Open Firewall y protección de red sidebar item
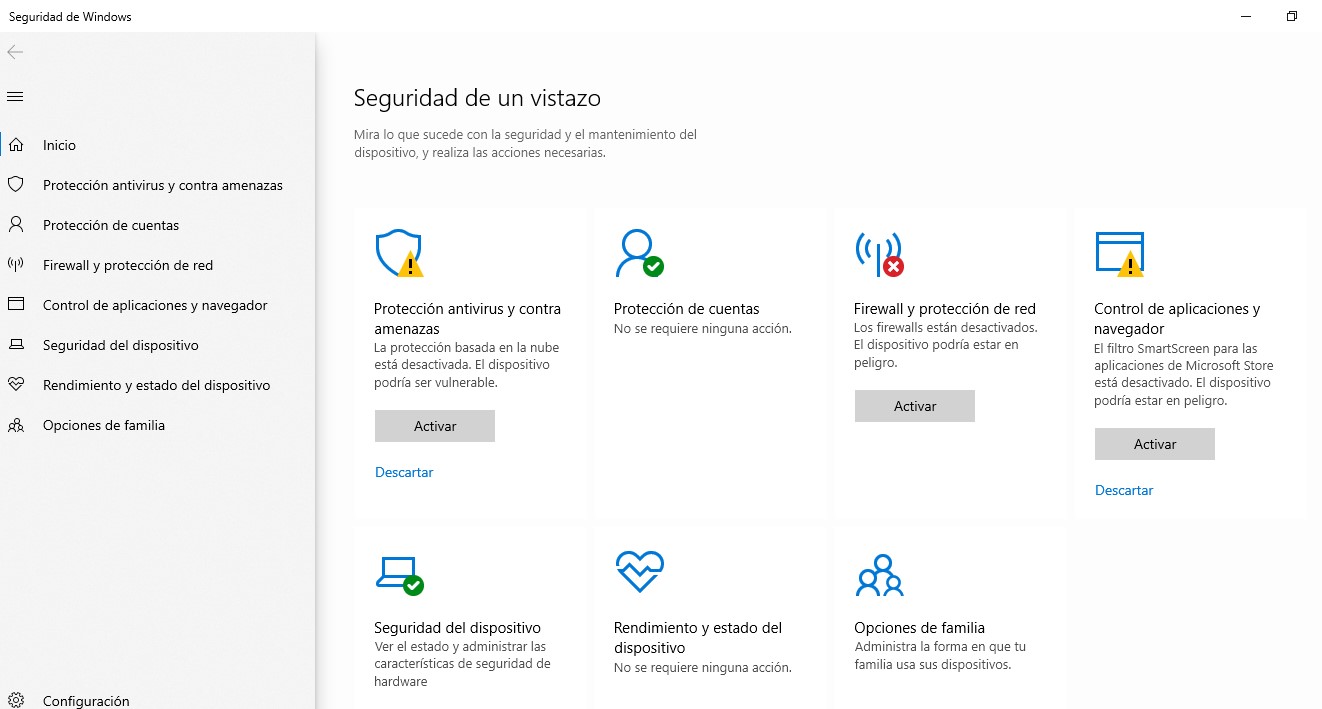Image resolution: width=1322 pixels, height=709 pixels. [x=127, y=265]
